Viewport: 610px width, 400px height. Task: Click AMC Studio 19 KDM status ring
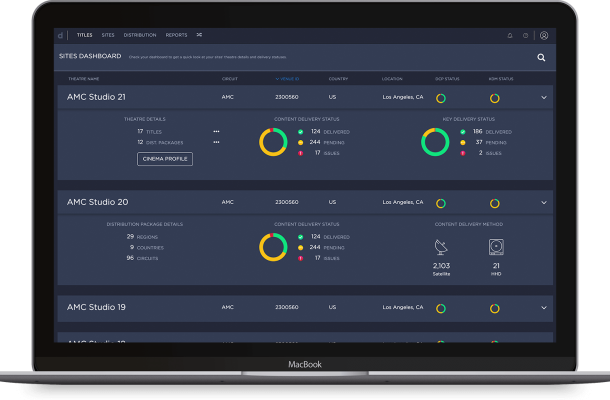click(x=494, y=307)
